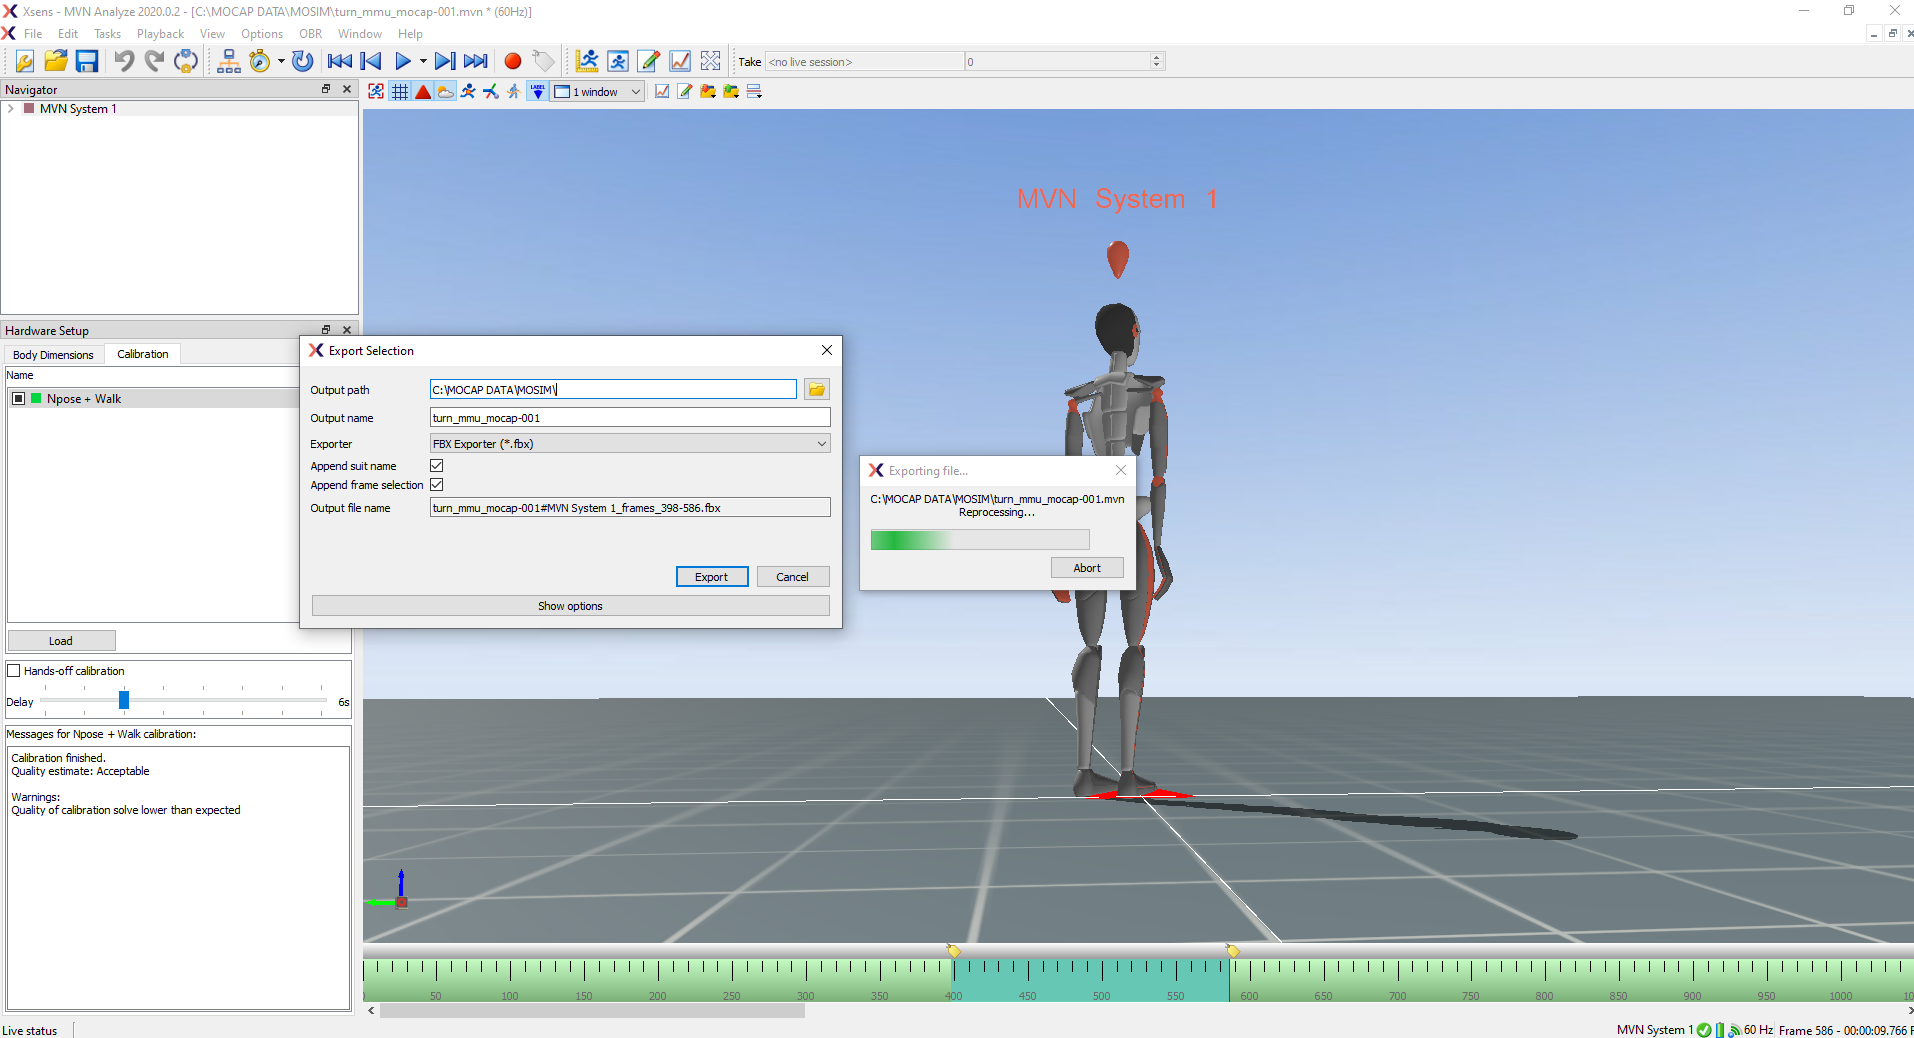Click the red-framed reset view figure icon
Viewport: 1914px width, 1038px height.
click(x=376, y=92)
